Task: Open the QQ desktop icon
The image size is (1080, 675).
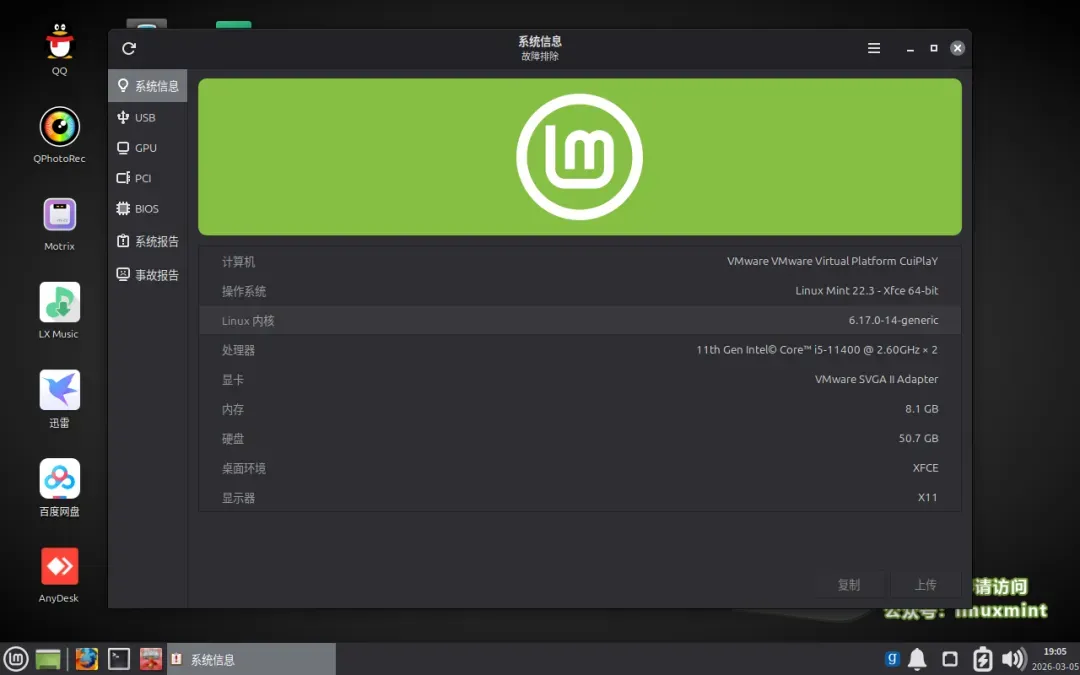Action: (59, 47)
